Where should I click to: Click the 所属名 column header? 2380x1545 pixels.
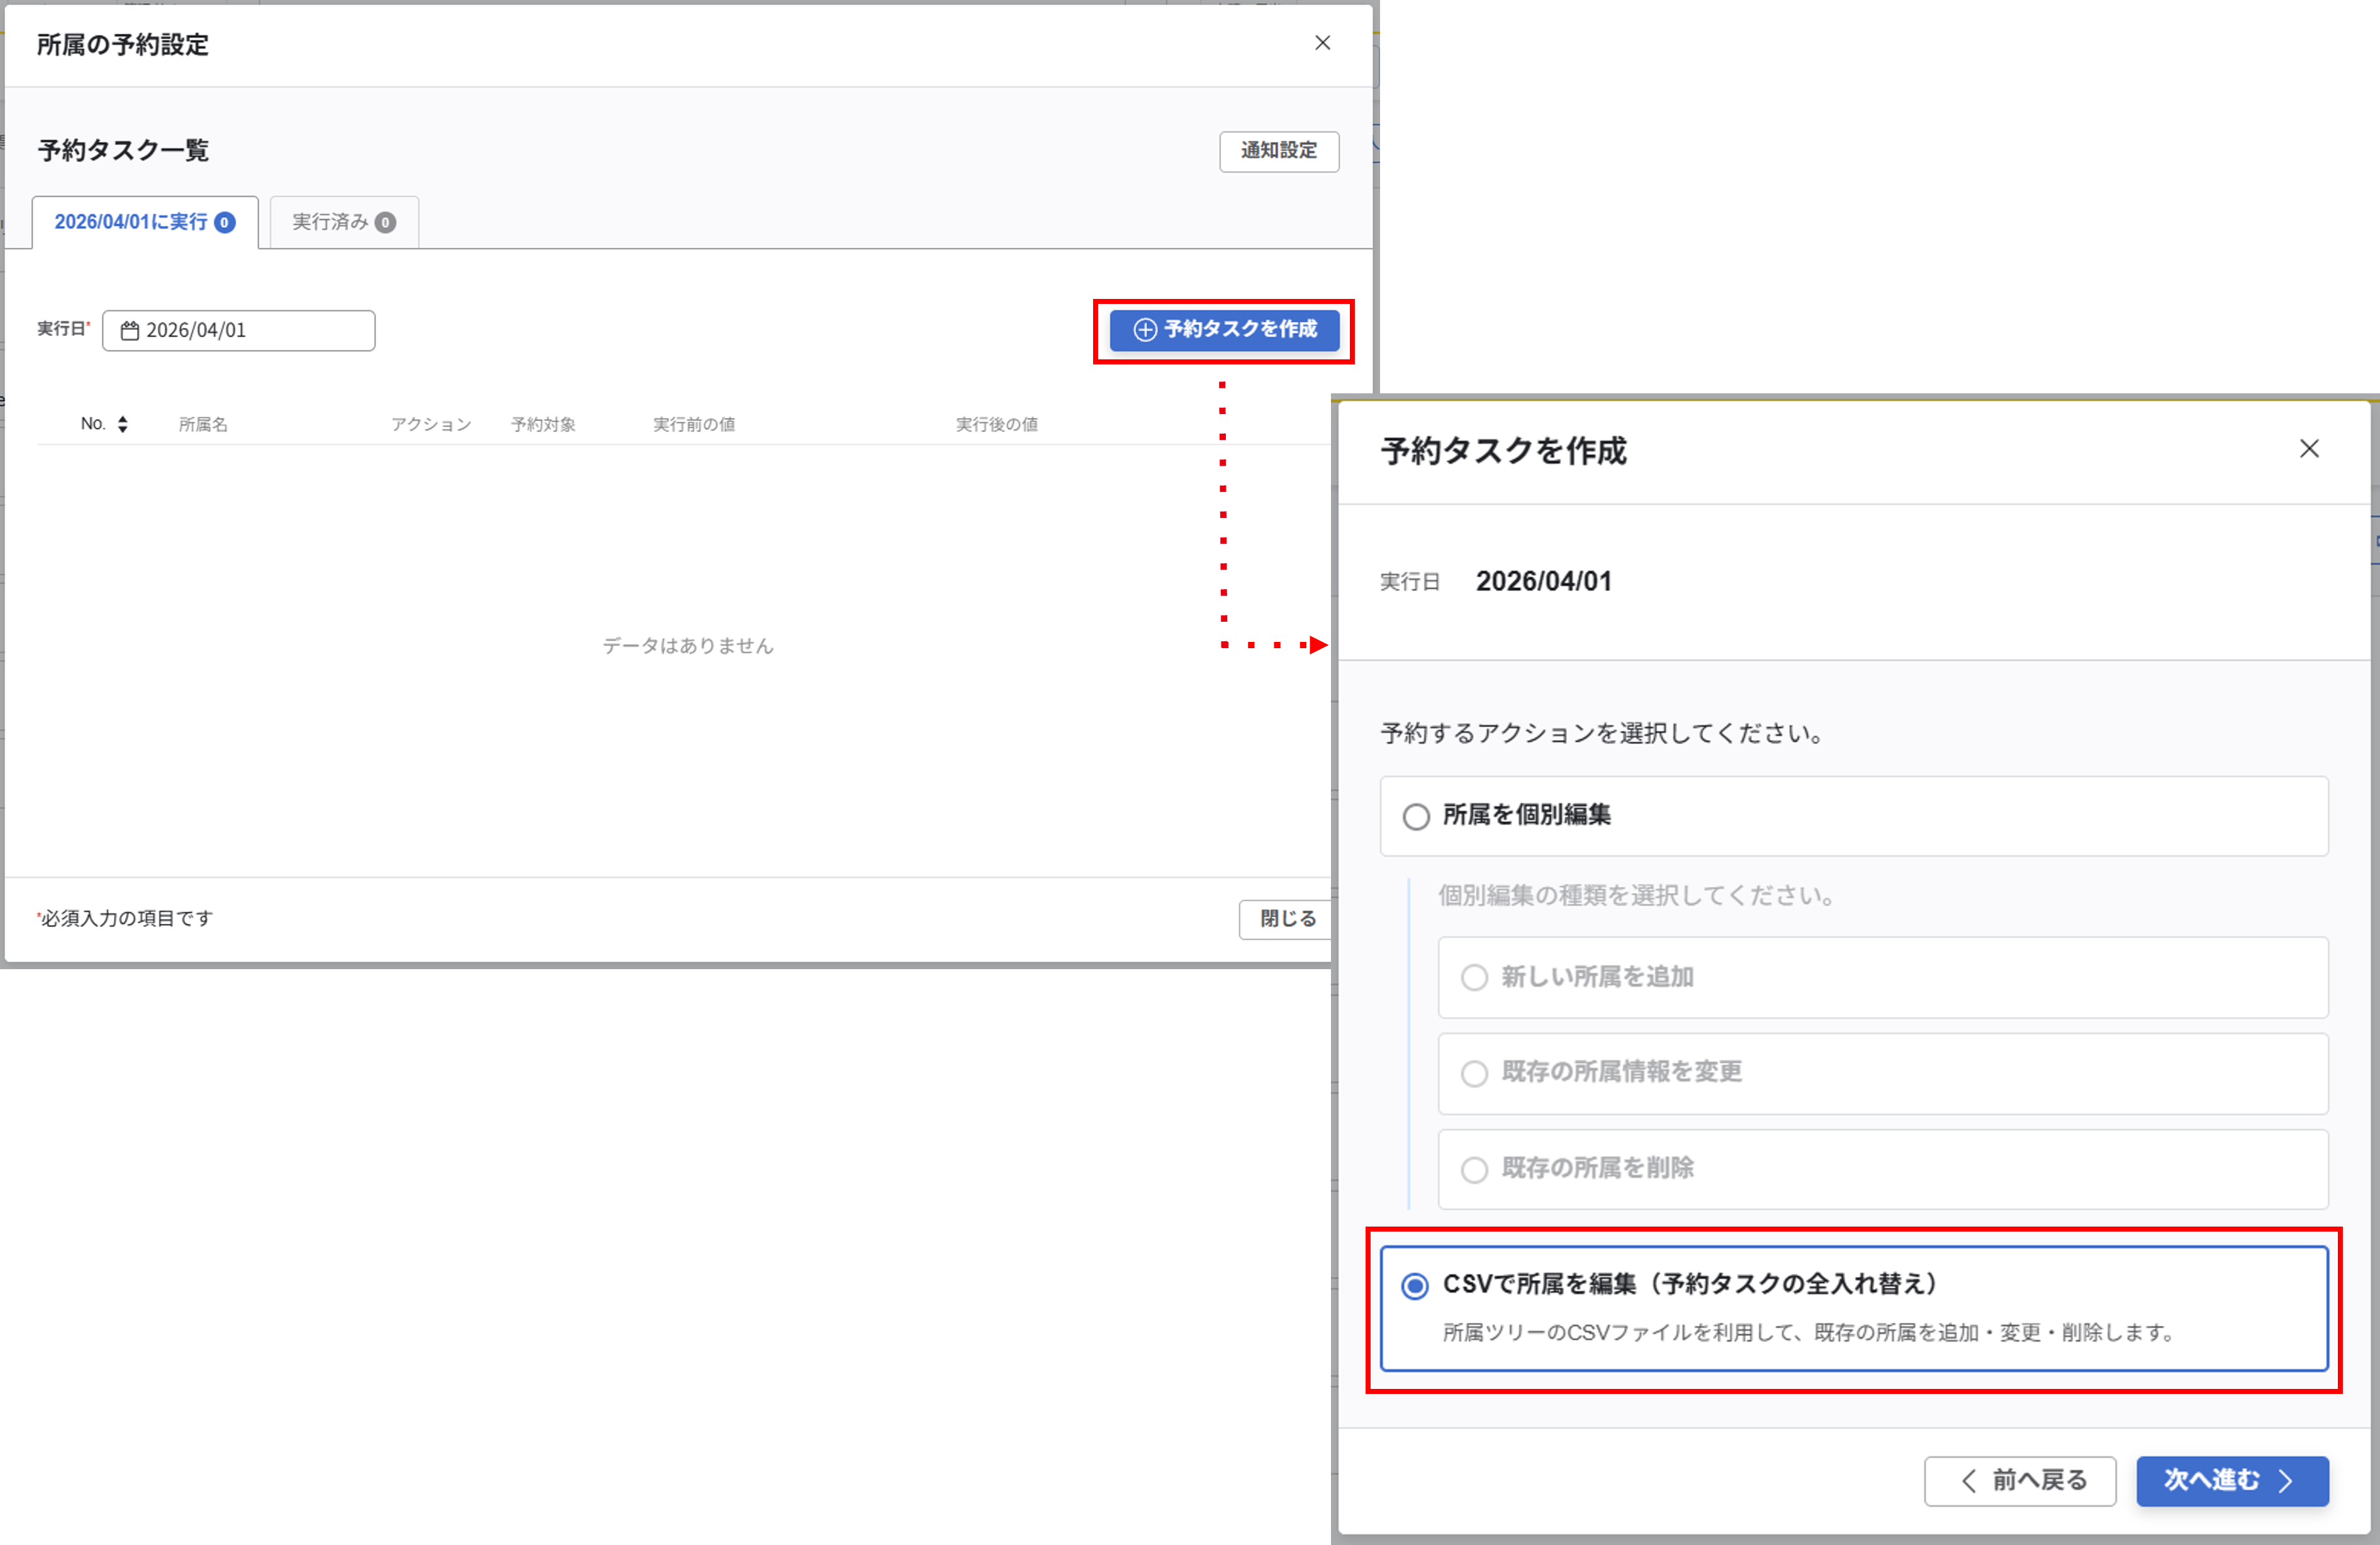(x=203, y=425)
